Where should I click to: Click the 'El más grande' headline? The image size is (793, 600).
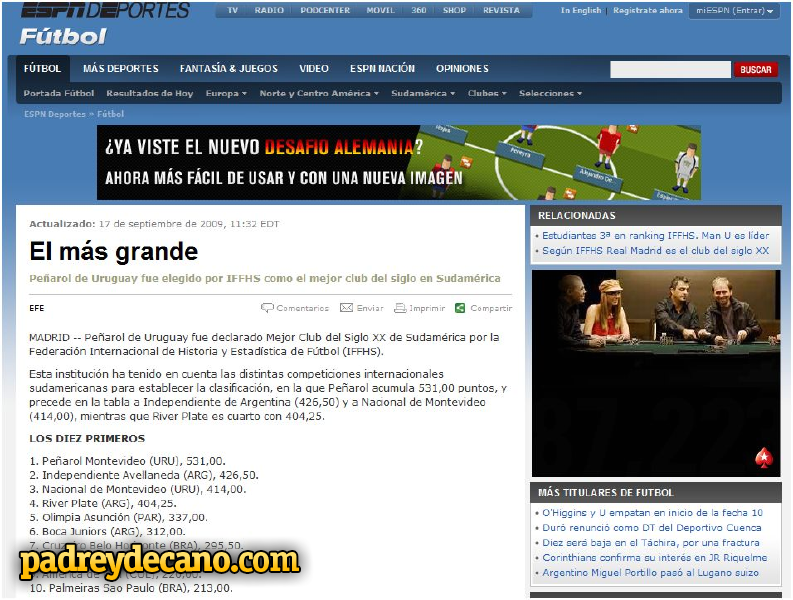coord(114,251)
